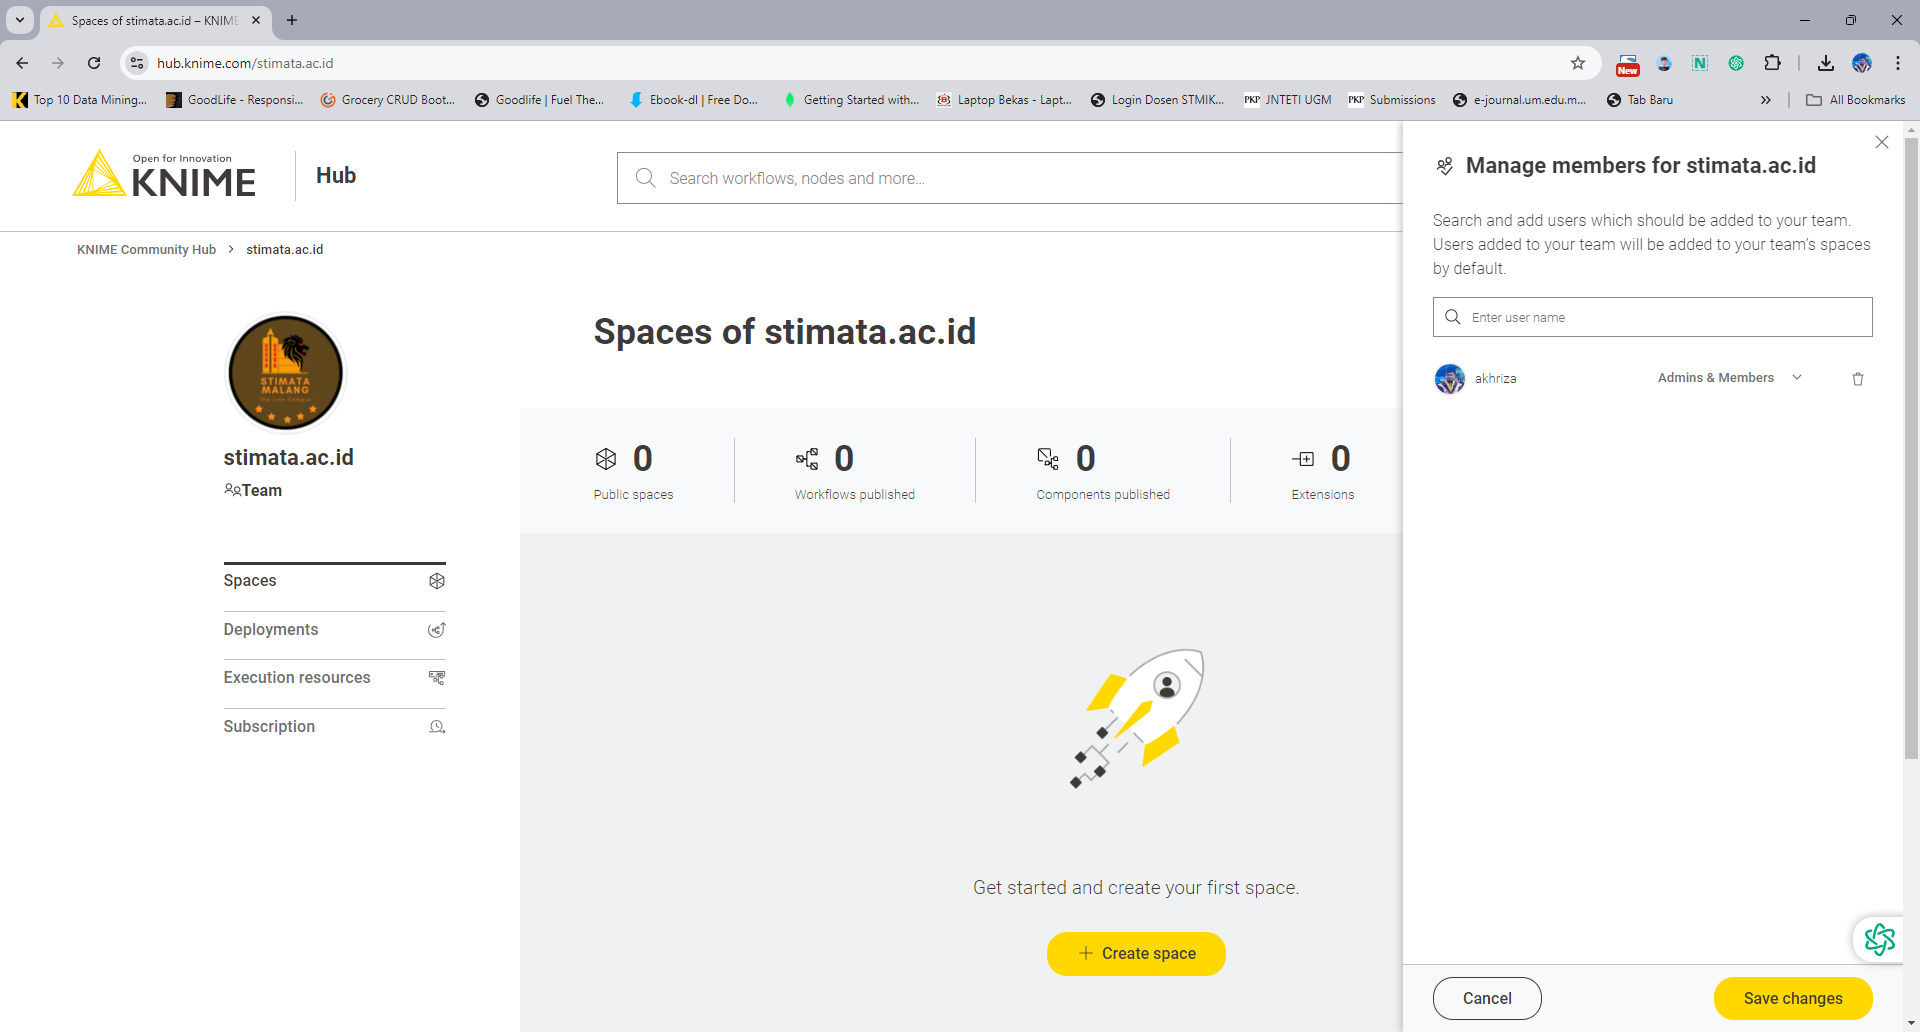
Task: Open the All Bookmarks folder
Action: pyautogui.click(x=1856, y=100)
